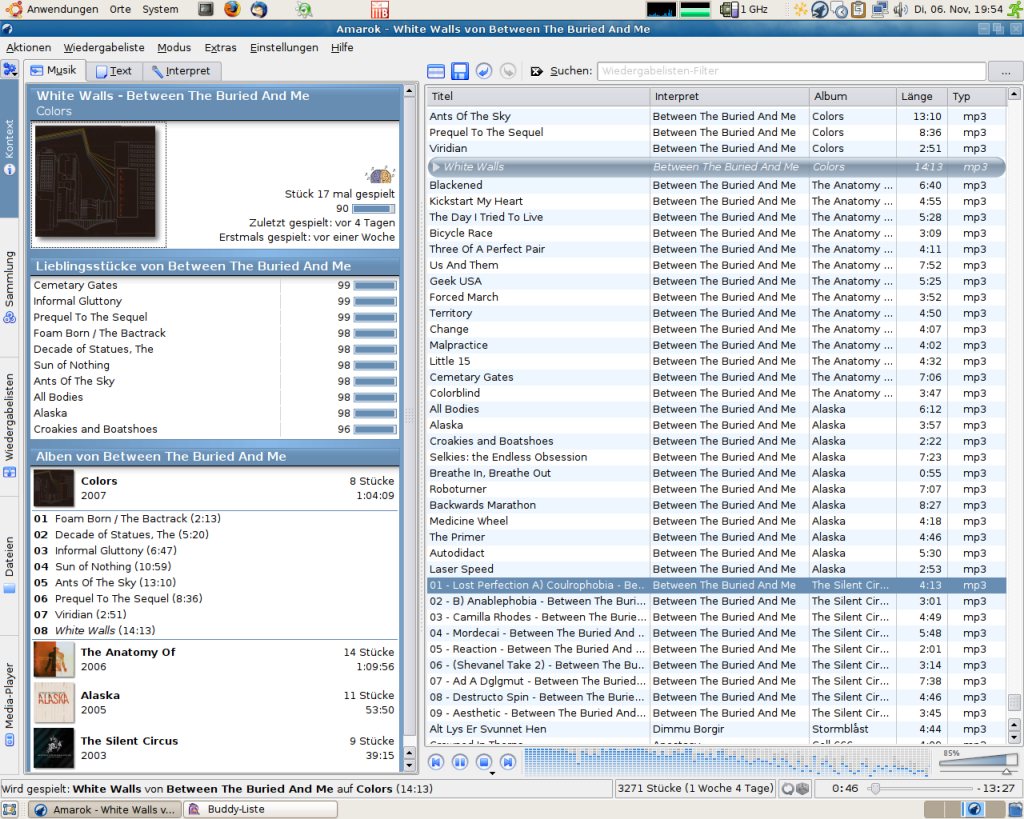1024x819 pixels.
Task: Clear the search filter with the black arrow icon
Action: point(536,71)
